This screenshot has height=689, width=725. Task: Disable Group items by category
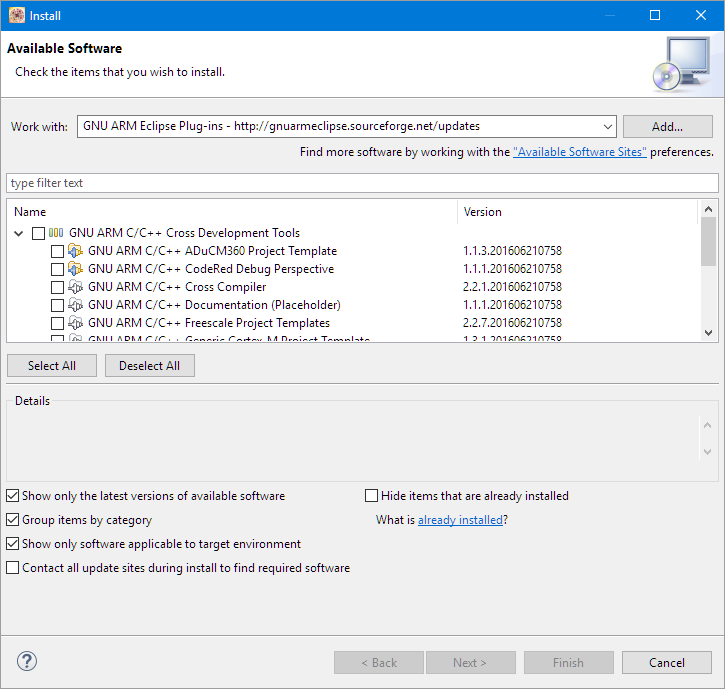[13, 520]
